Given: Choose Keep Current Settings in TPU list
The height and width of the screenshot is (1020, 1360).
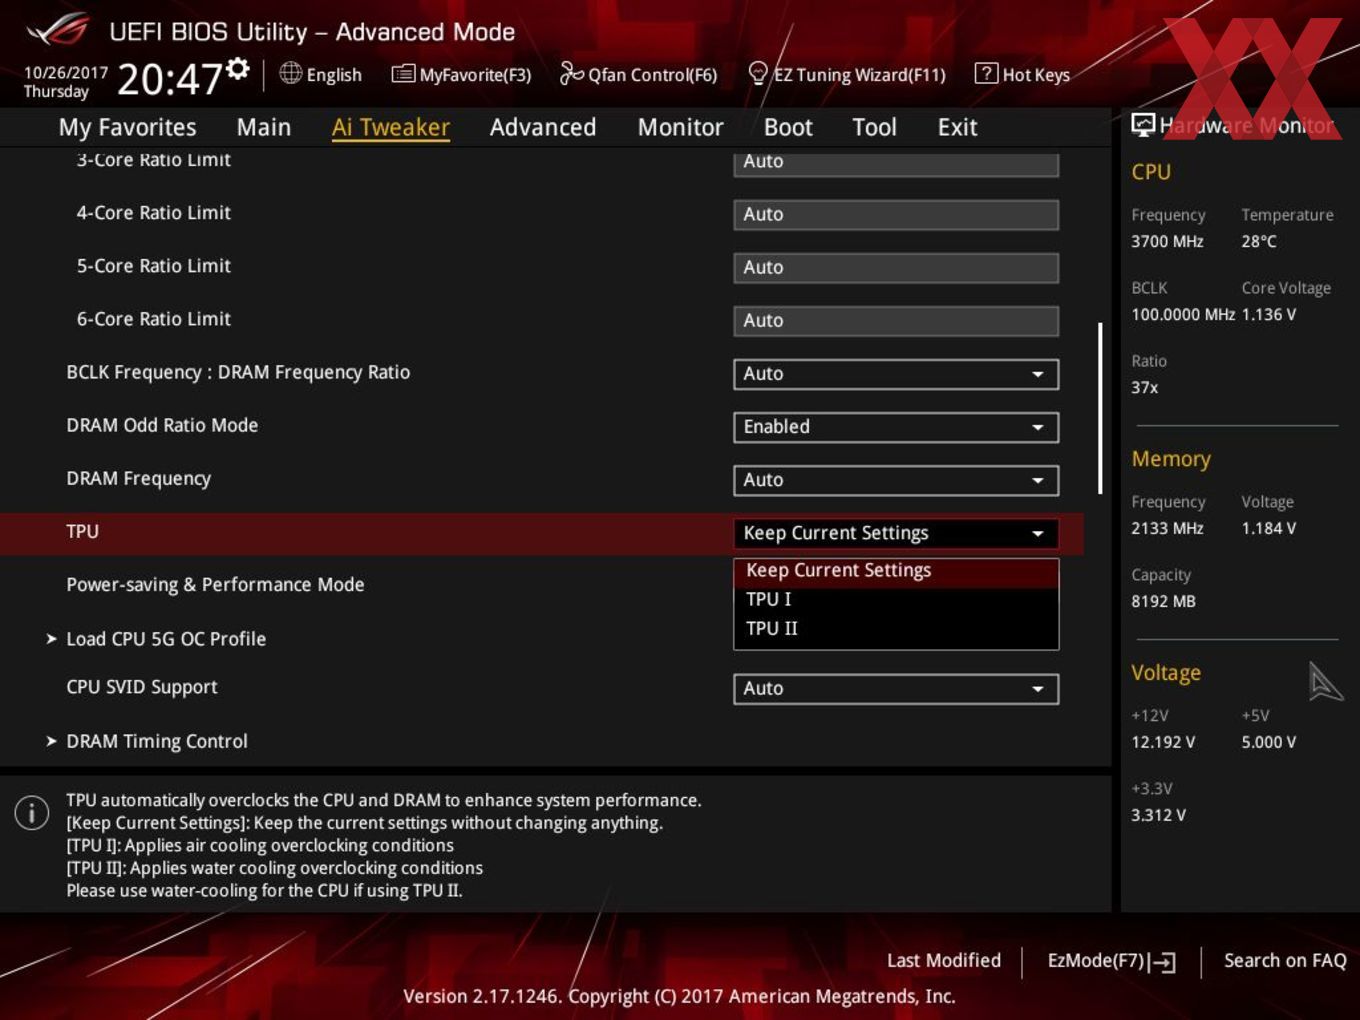Looking at the screenshot, I should point(896,570).
